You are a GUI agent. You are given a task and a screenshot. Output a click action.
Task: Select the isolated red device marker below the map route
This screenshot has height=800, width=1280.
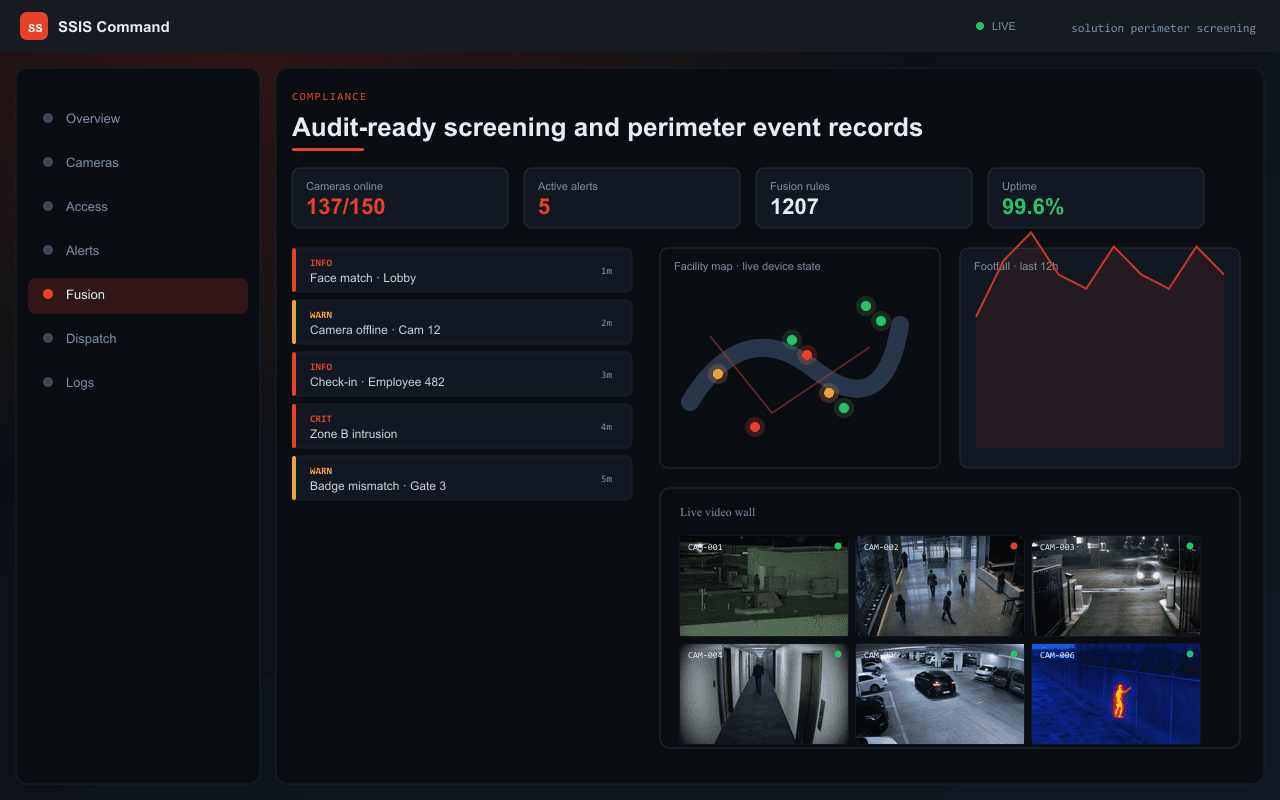[755, 427]
